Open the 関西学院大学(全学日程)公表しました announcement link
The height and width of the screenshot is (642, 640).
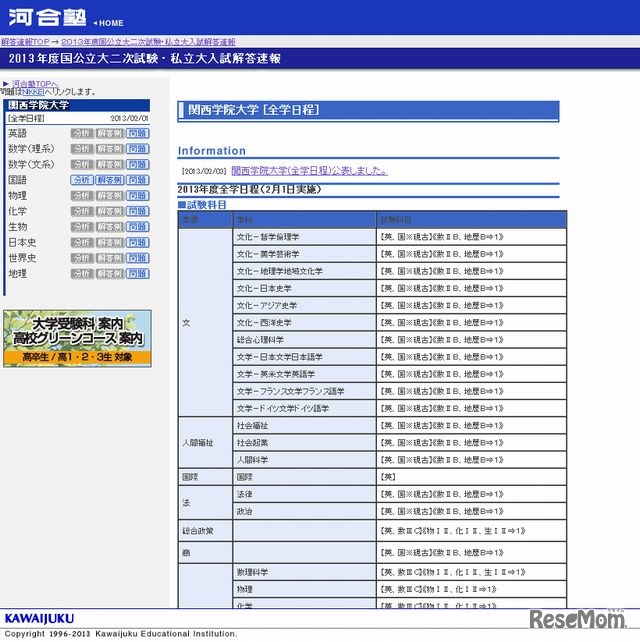pos(309,171)
